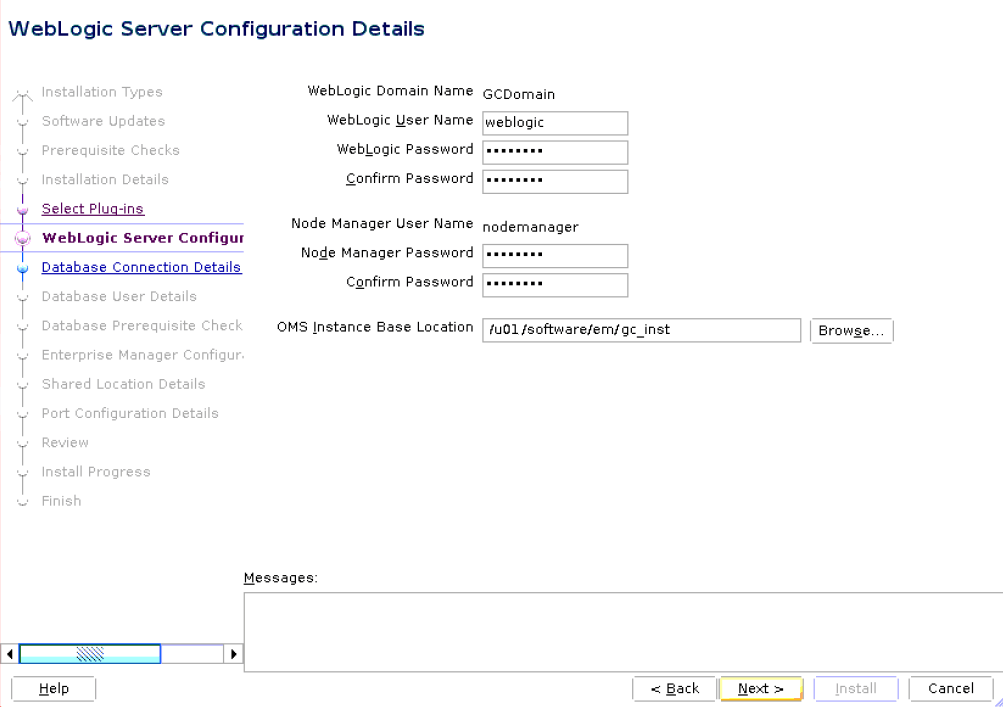Open the Database Connection Details link
The image size is (1003, 707).
(x=141, y=267)
